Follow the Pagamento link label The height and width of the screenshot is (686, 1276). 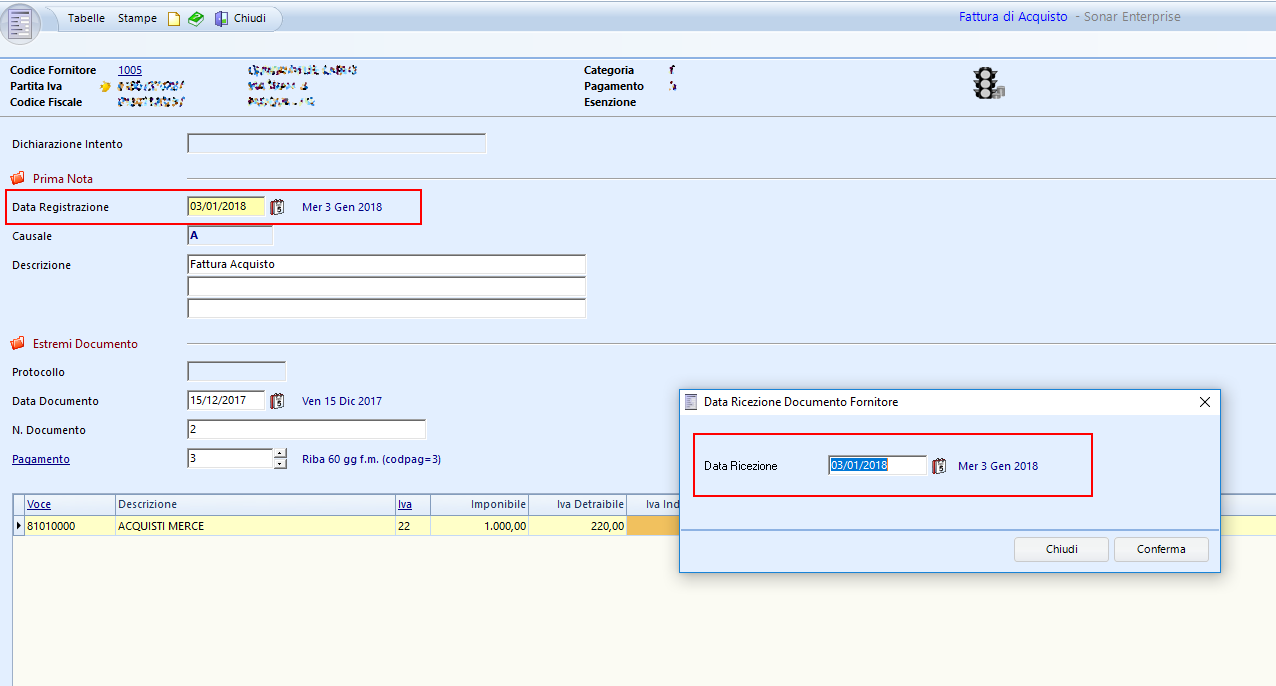pos(41,459)
